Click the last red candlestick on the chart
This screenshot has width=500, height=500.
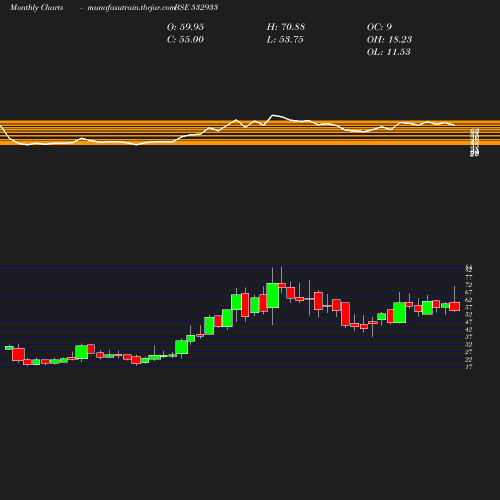click(x=455, y=306)
